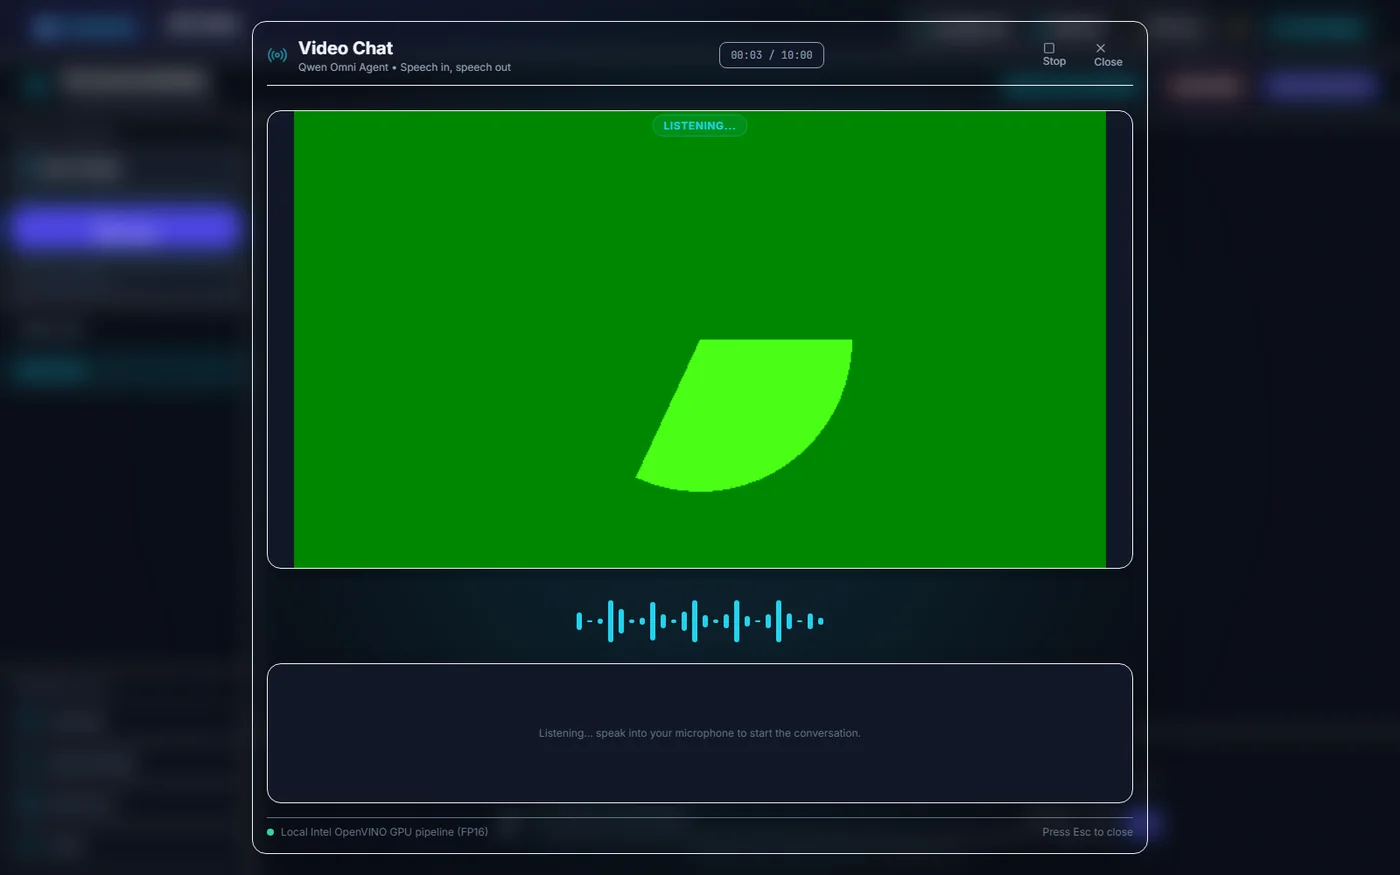Click the "Press Esc to close" hint
1400x875 pixels.
tap(1087, 832)
